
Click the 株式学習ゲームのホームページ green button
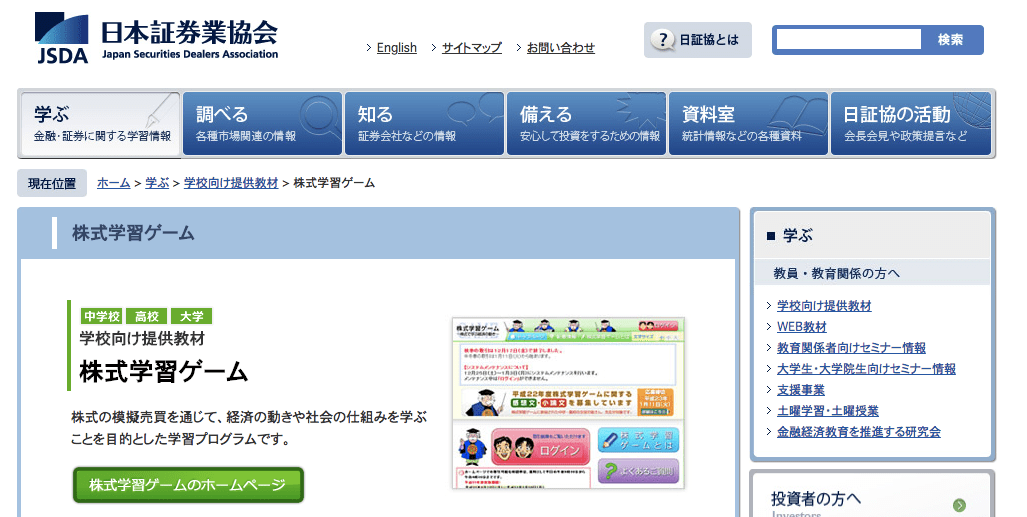pyautogui.click(x=188, y=485)
